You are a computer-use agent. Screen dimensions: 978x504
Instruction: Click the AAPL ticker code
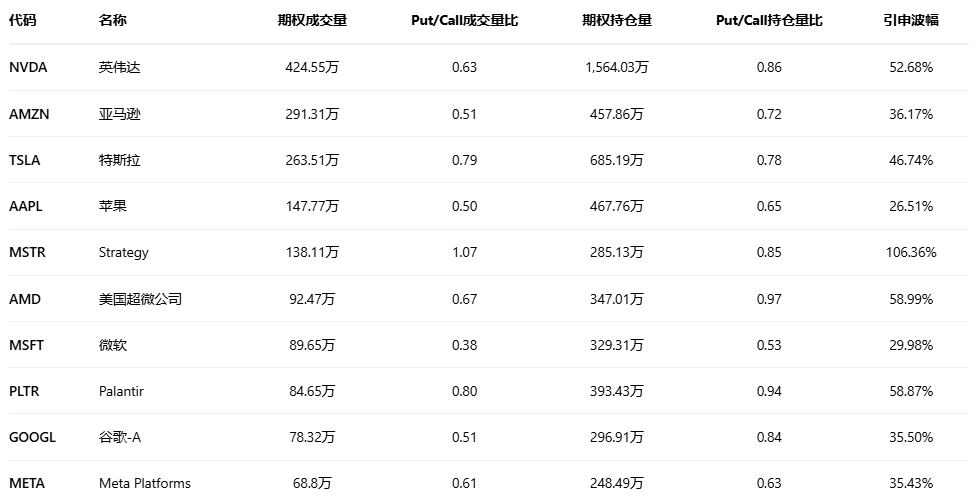point(26,206)
